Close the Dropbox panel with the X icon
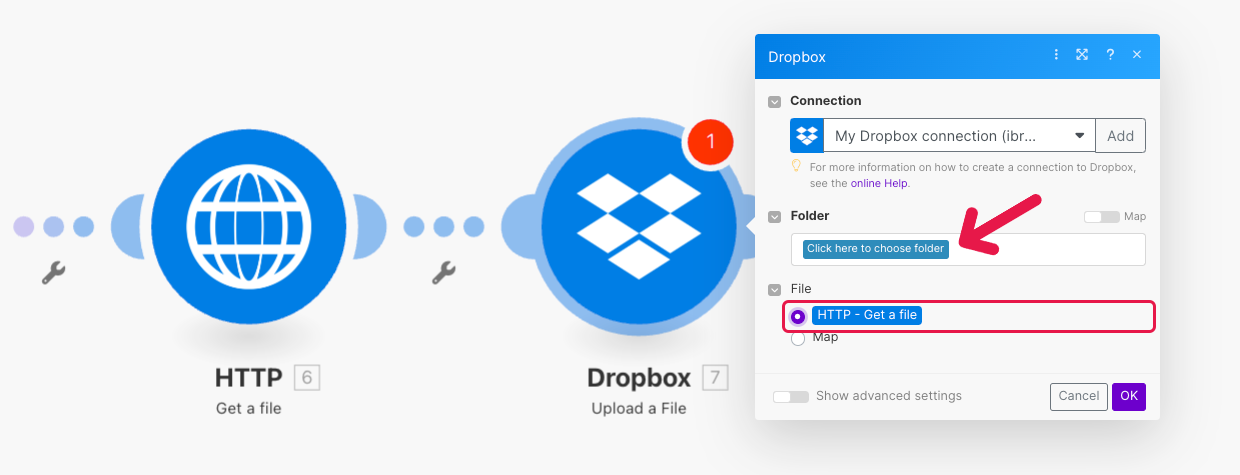 [x=1137, y=55]
